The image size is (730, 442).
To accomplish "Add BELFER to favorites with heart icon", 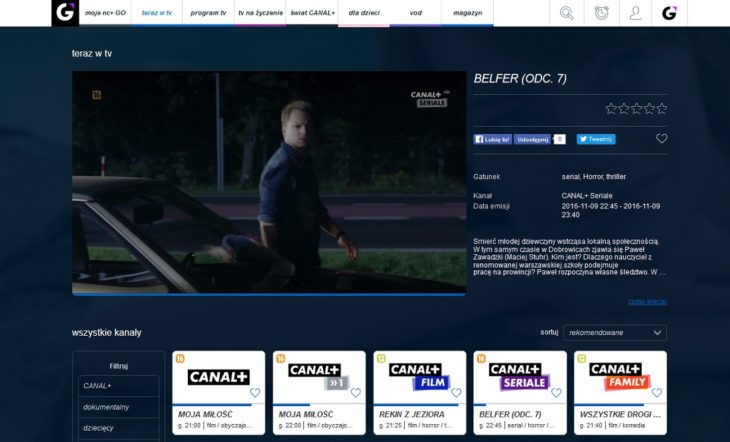I will (x=662, y=138).
